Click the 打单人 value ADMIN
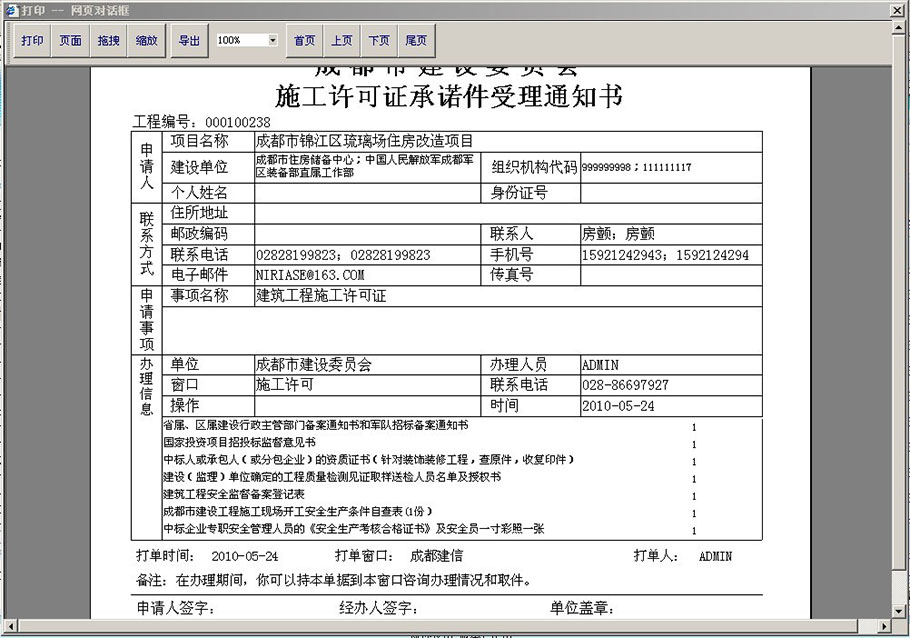 click(715, 556)
